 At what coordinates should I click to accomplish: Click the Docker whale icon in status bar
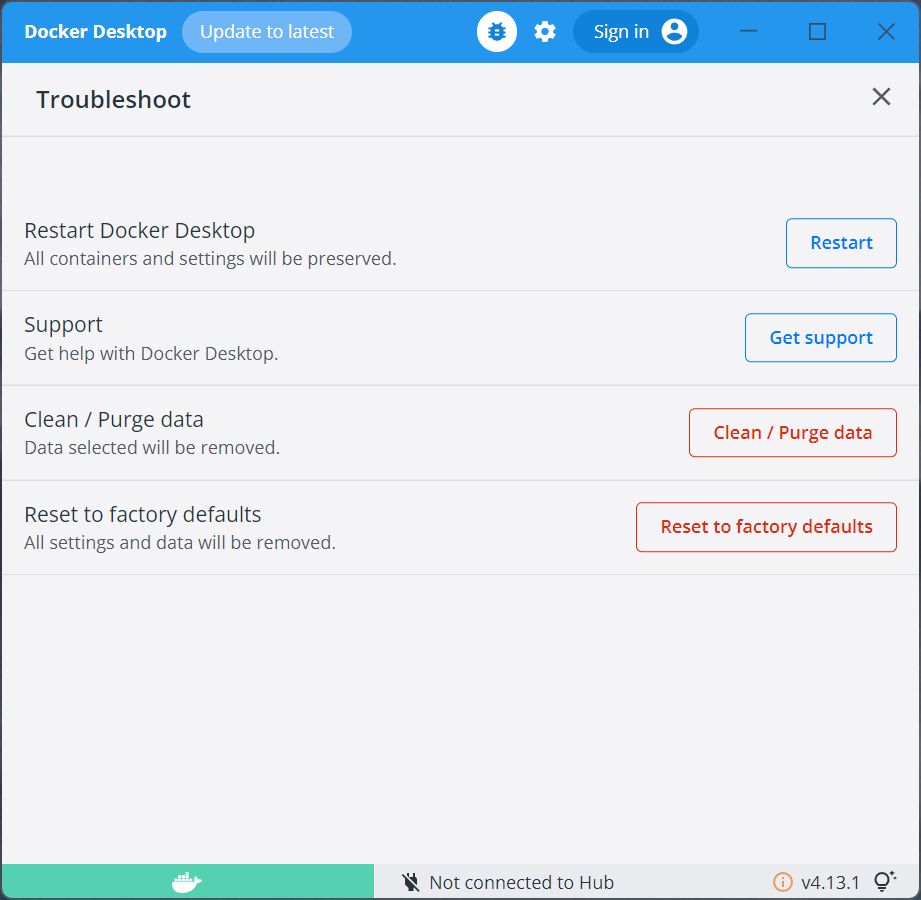(x=187, y=881)
